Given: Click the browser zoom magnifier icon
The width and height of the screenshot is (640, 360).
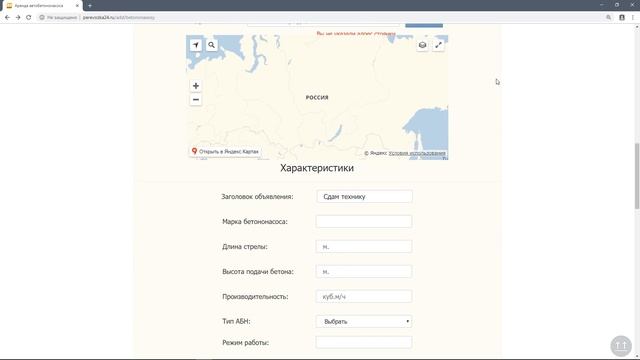Looking at the screenshot, I should point(609,18).
